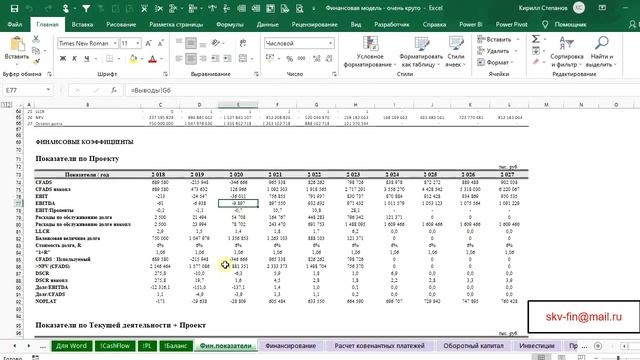The image size is (640, 360).
Task: Click the increase decimal icon
Action: (x=316, y=59)
